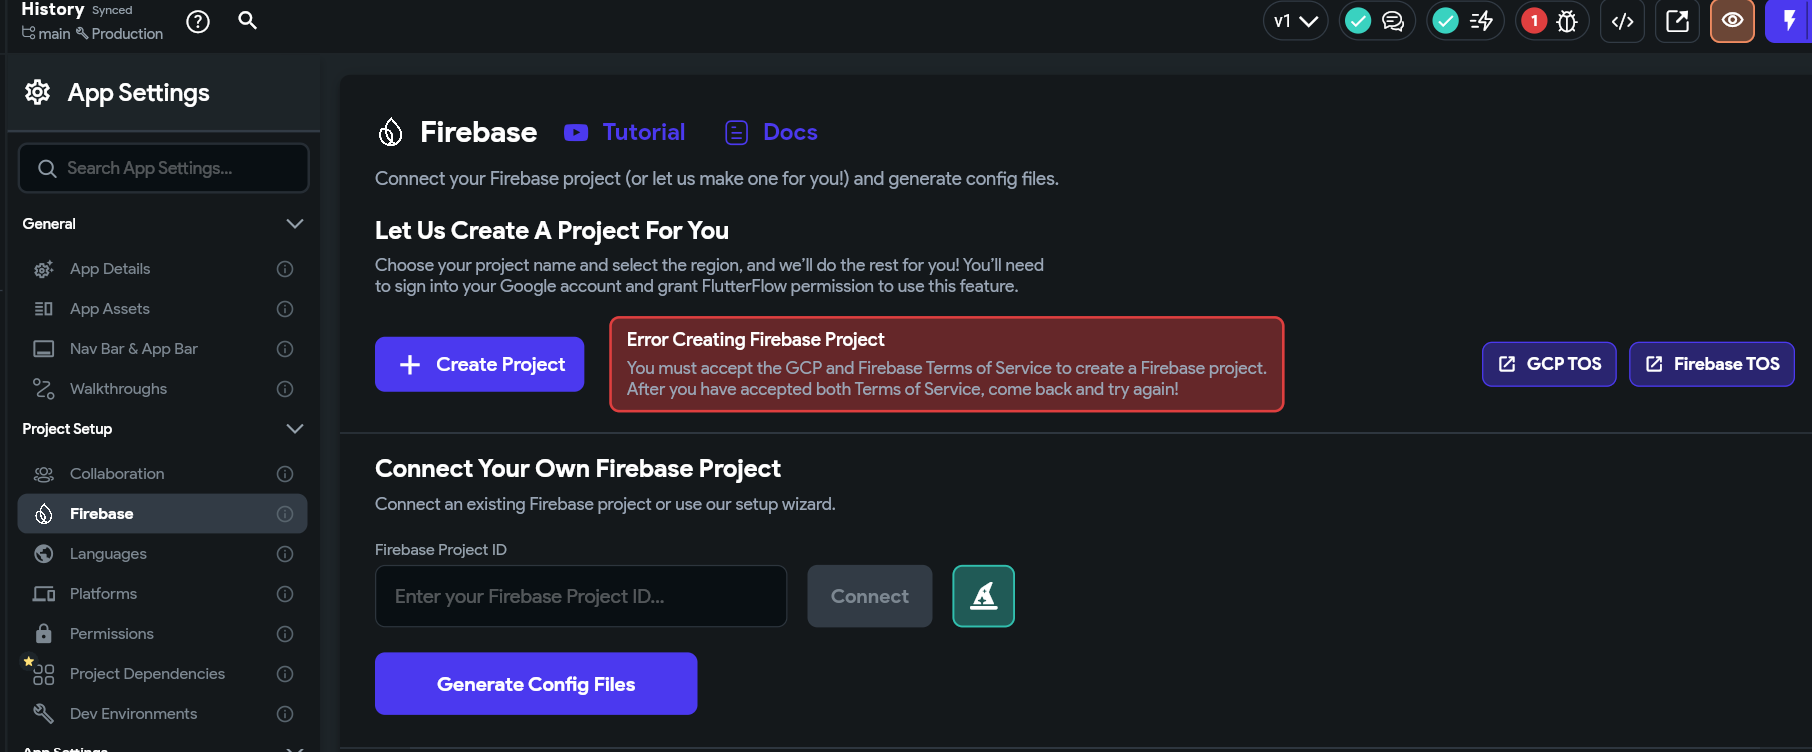Viewport: 1812px width, 752px height.
Task: Click info icon beside Nav Bar & App Bar
Action: 285,349
